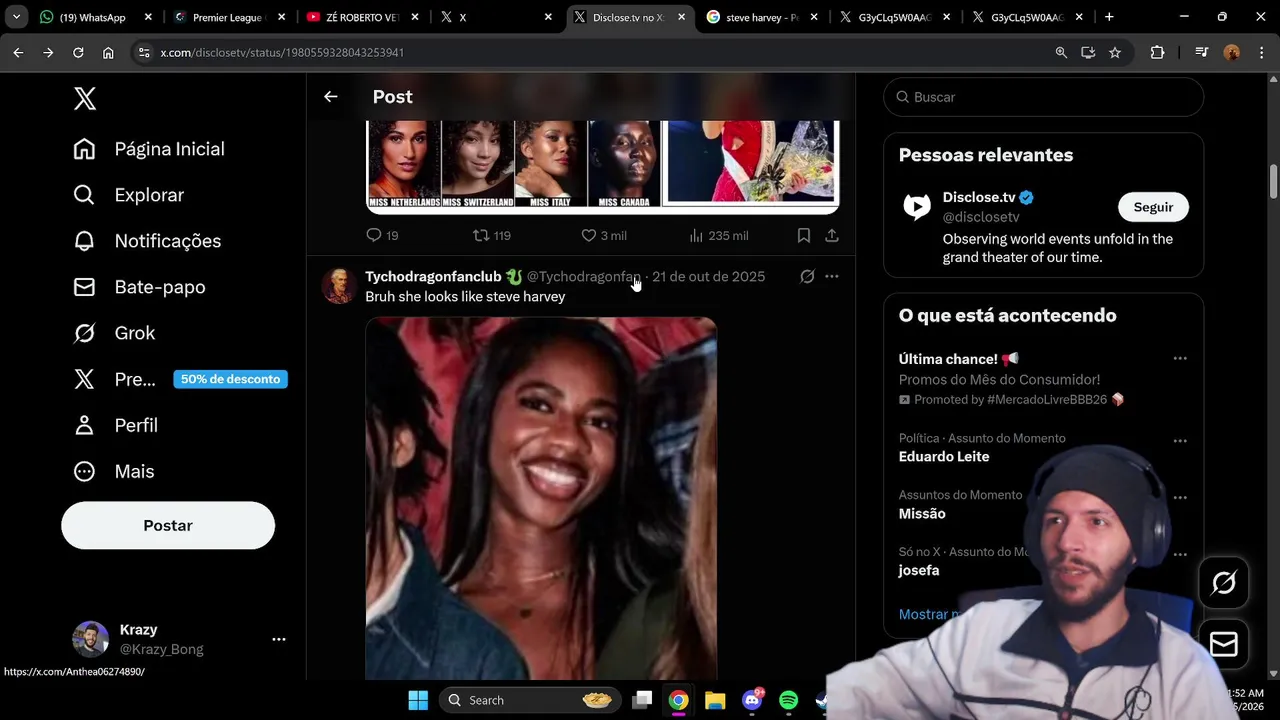This screenshot has width=1280, height=720.
Task: Open Spotify from the taskbar
Action: (x=789, y=700)
